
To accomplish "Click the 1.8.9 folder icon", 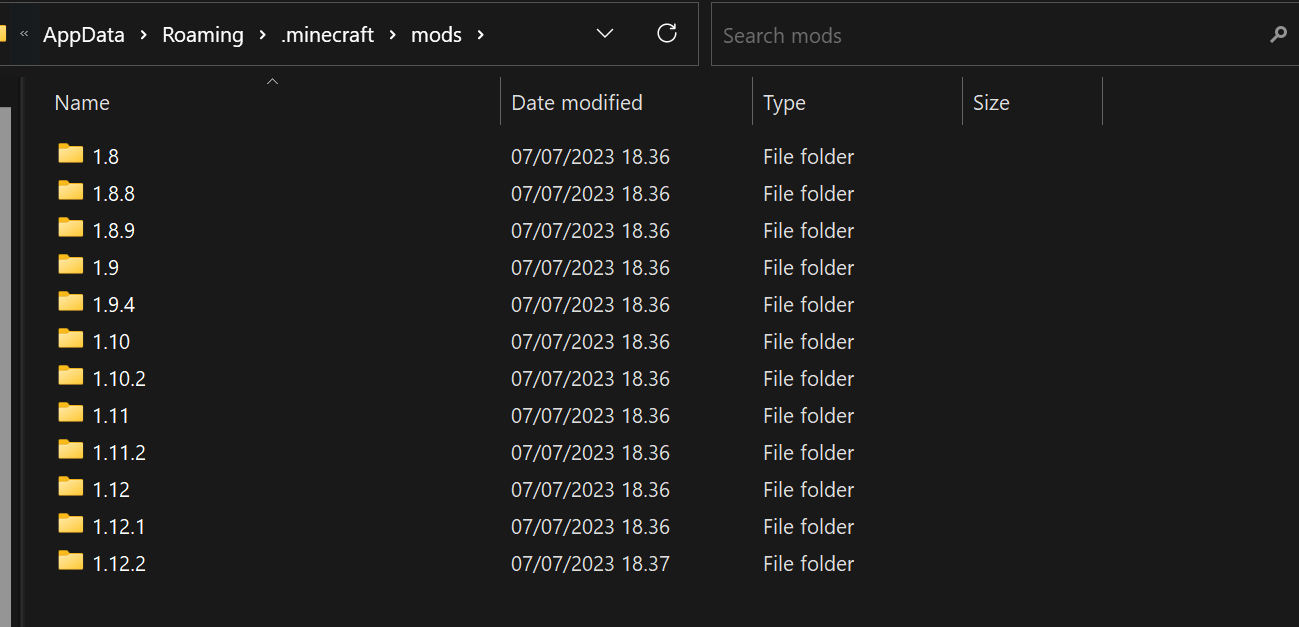I will (x=71, y=228).
